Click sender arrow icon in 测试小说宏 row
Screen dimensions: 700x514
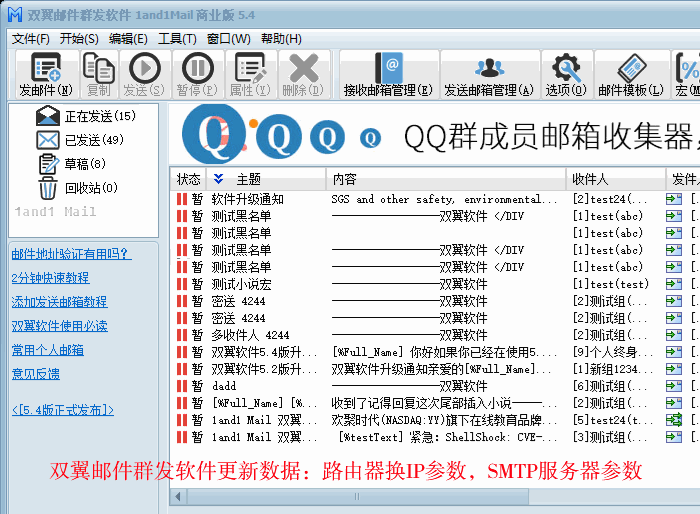674,284
